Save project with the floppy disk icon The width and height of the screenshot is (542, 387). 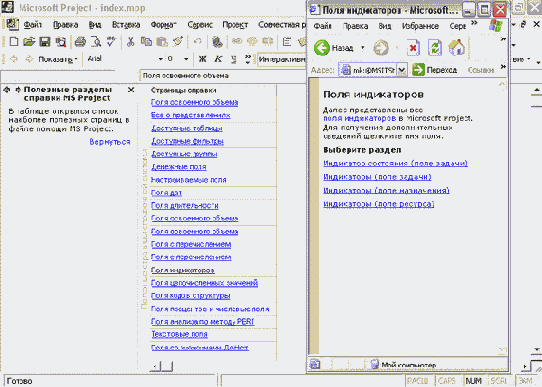45,42
